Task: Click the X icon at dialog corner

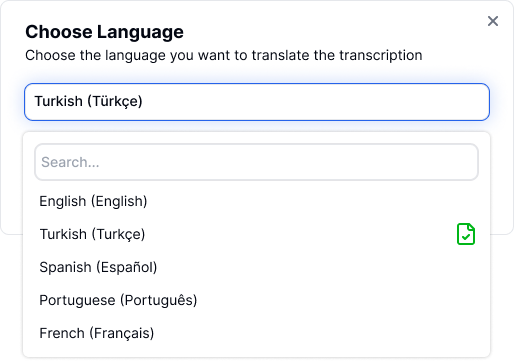Action: (493, 21)
